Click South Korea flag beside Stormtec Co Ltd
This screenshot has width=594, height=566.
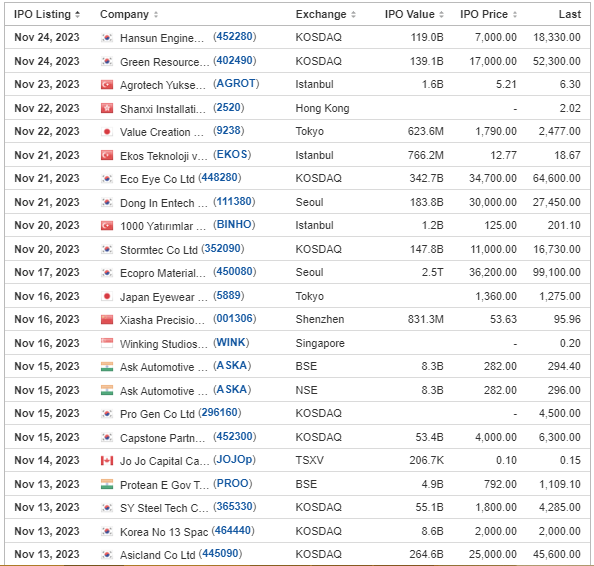point(107,249)
